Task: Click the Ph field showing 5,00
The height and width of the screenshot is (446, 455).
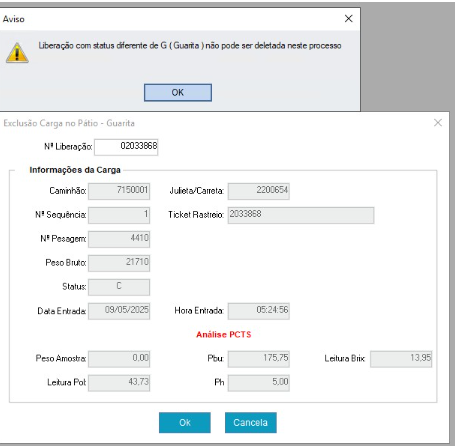Action: 259,383
